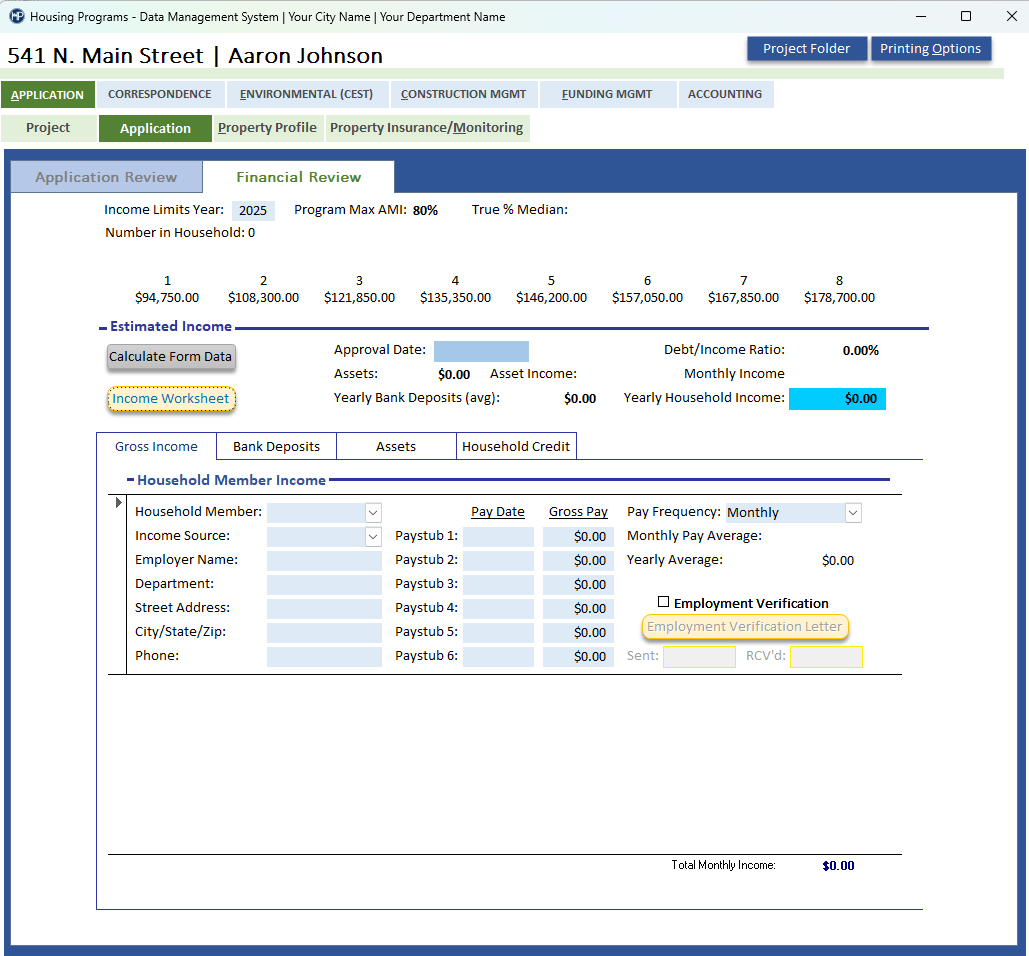Viewport: 1029px width, 956px height.
Task: Open the Household Credit tab
Action: tap(516, 446)
